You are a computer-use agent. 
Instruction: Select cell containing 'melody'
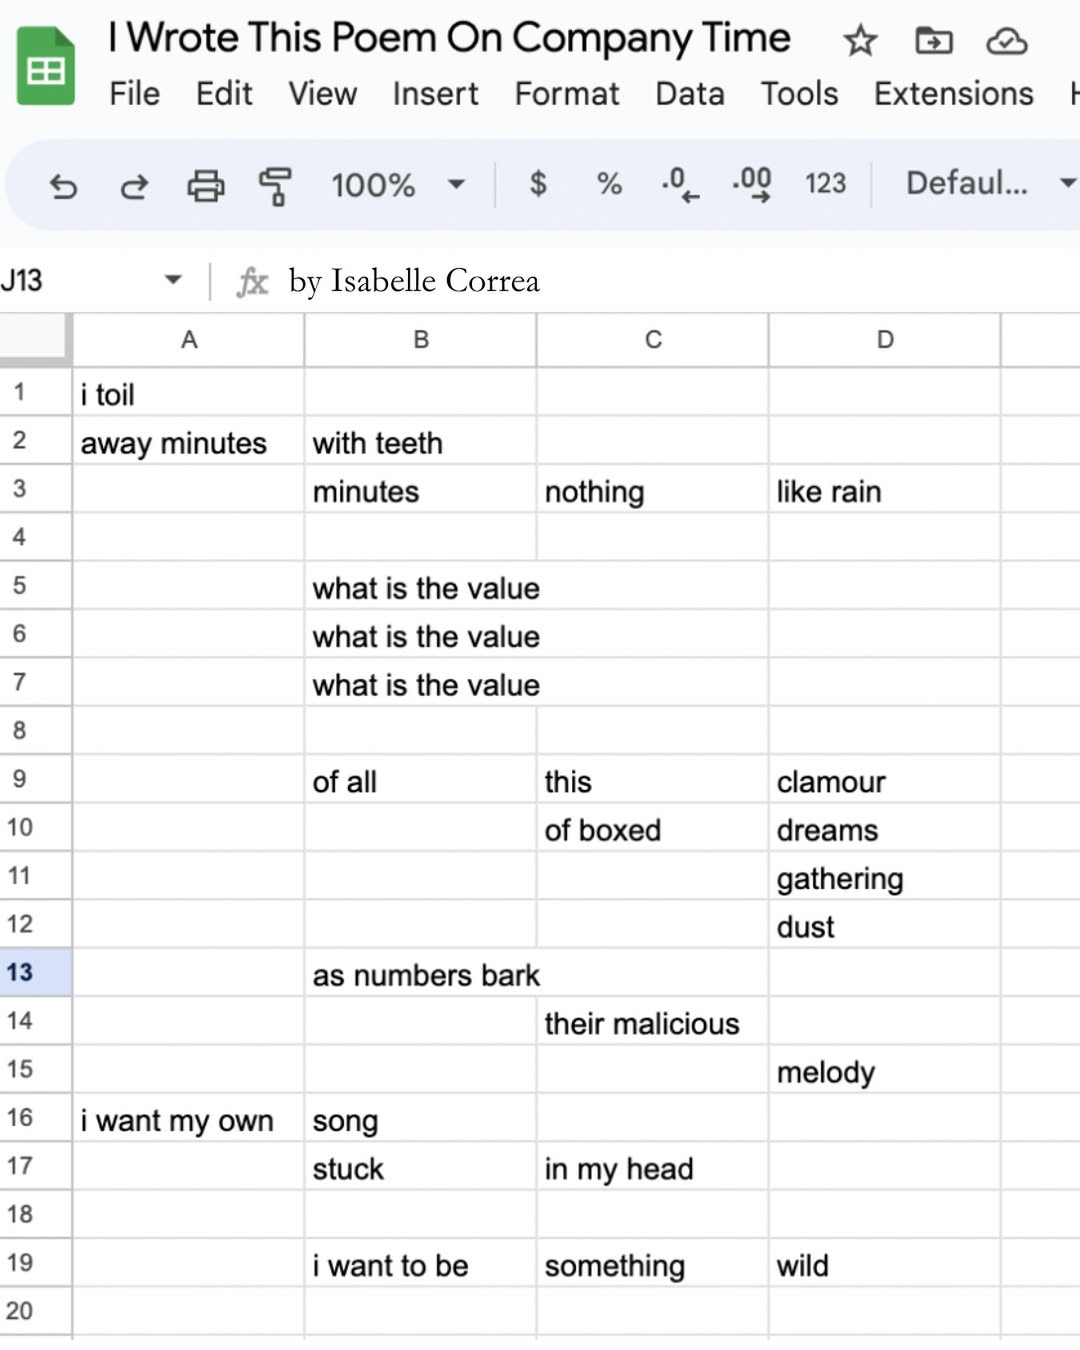click(885, 1070)
